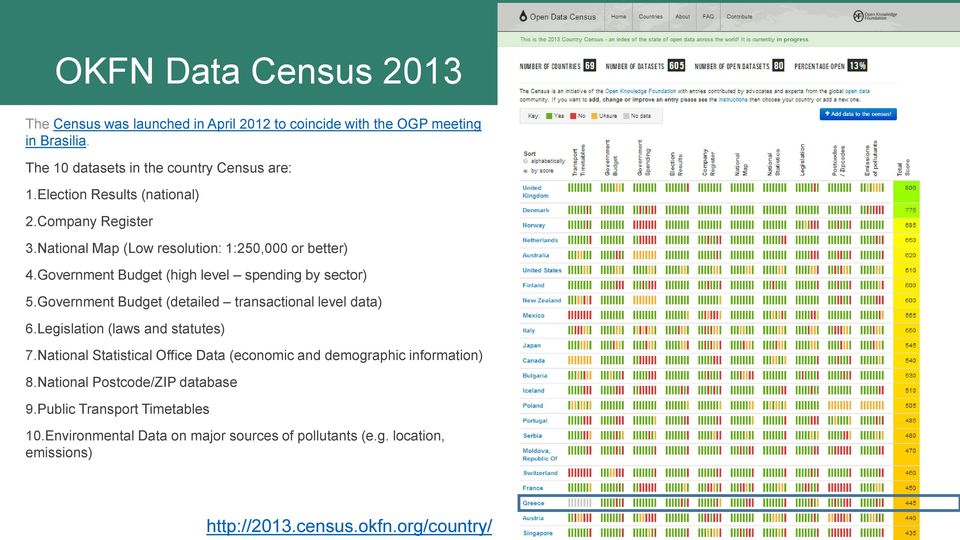This screenshot has height=540, width=960.
Task: Open the Countries nav item
Action: pos(650,17)
